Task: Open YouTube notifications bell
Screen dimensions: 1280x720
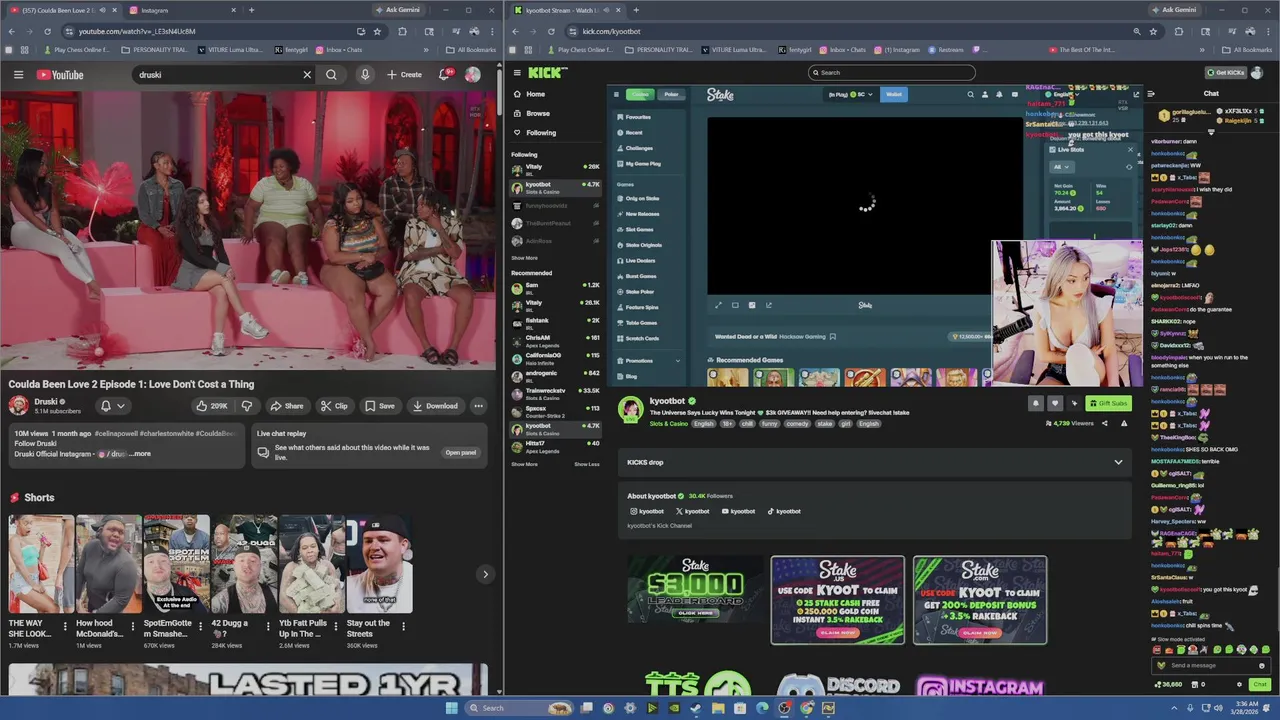Action: (445, 75)
